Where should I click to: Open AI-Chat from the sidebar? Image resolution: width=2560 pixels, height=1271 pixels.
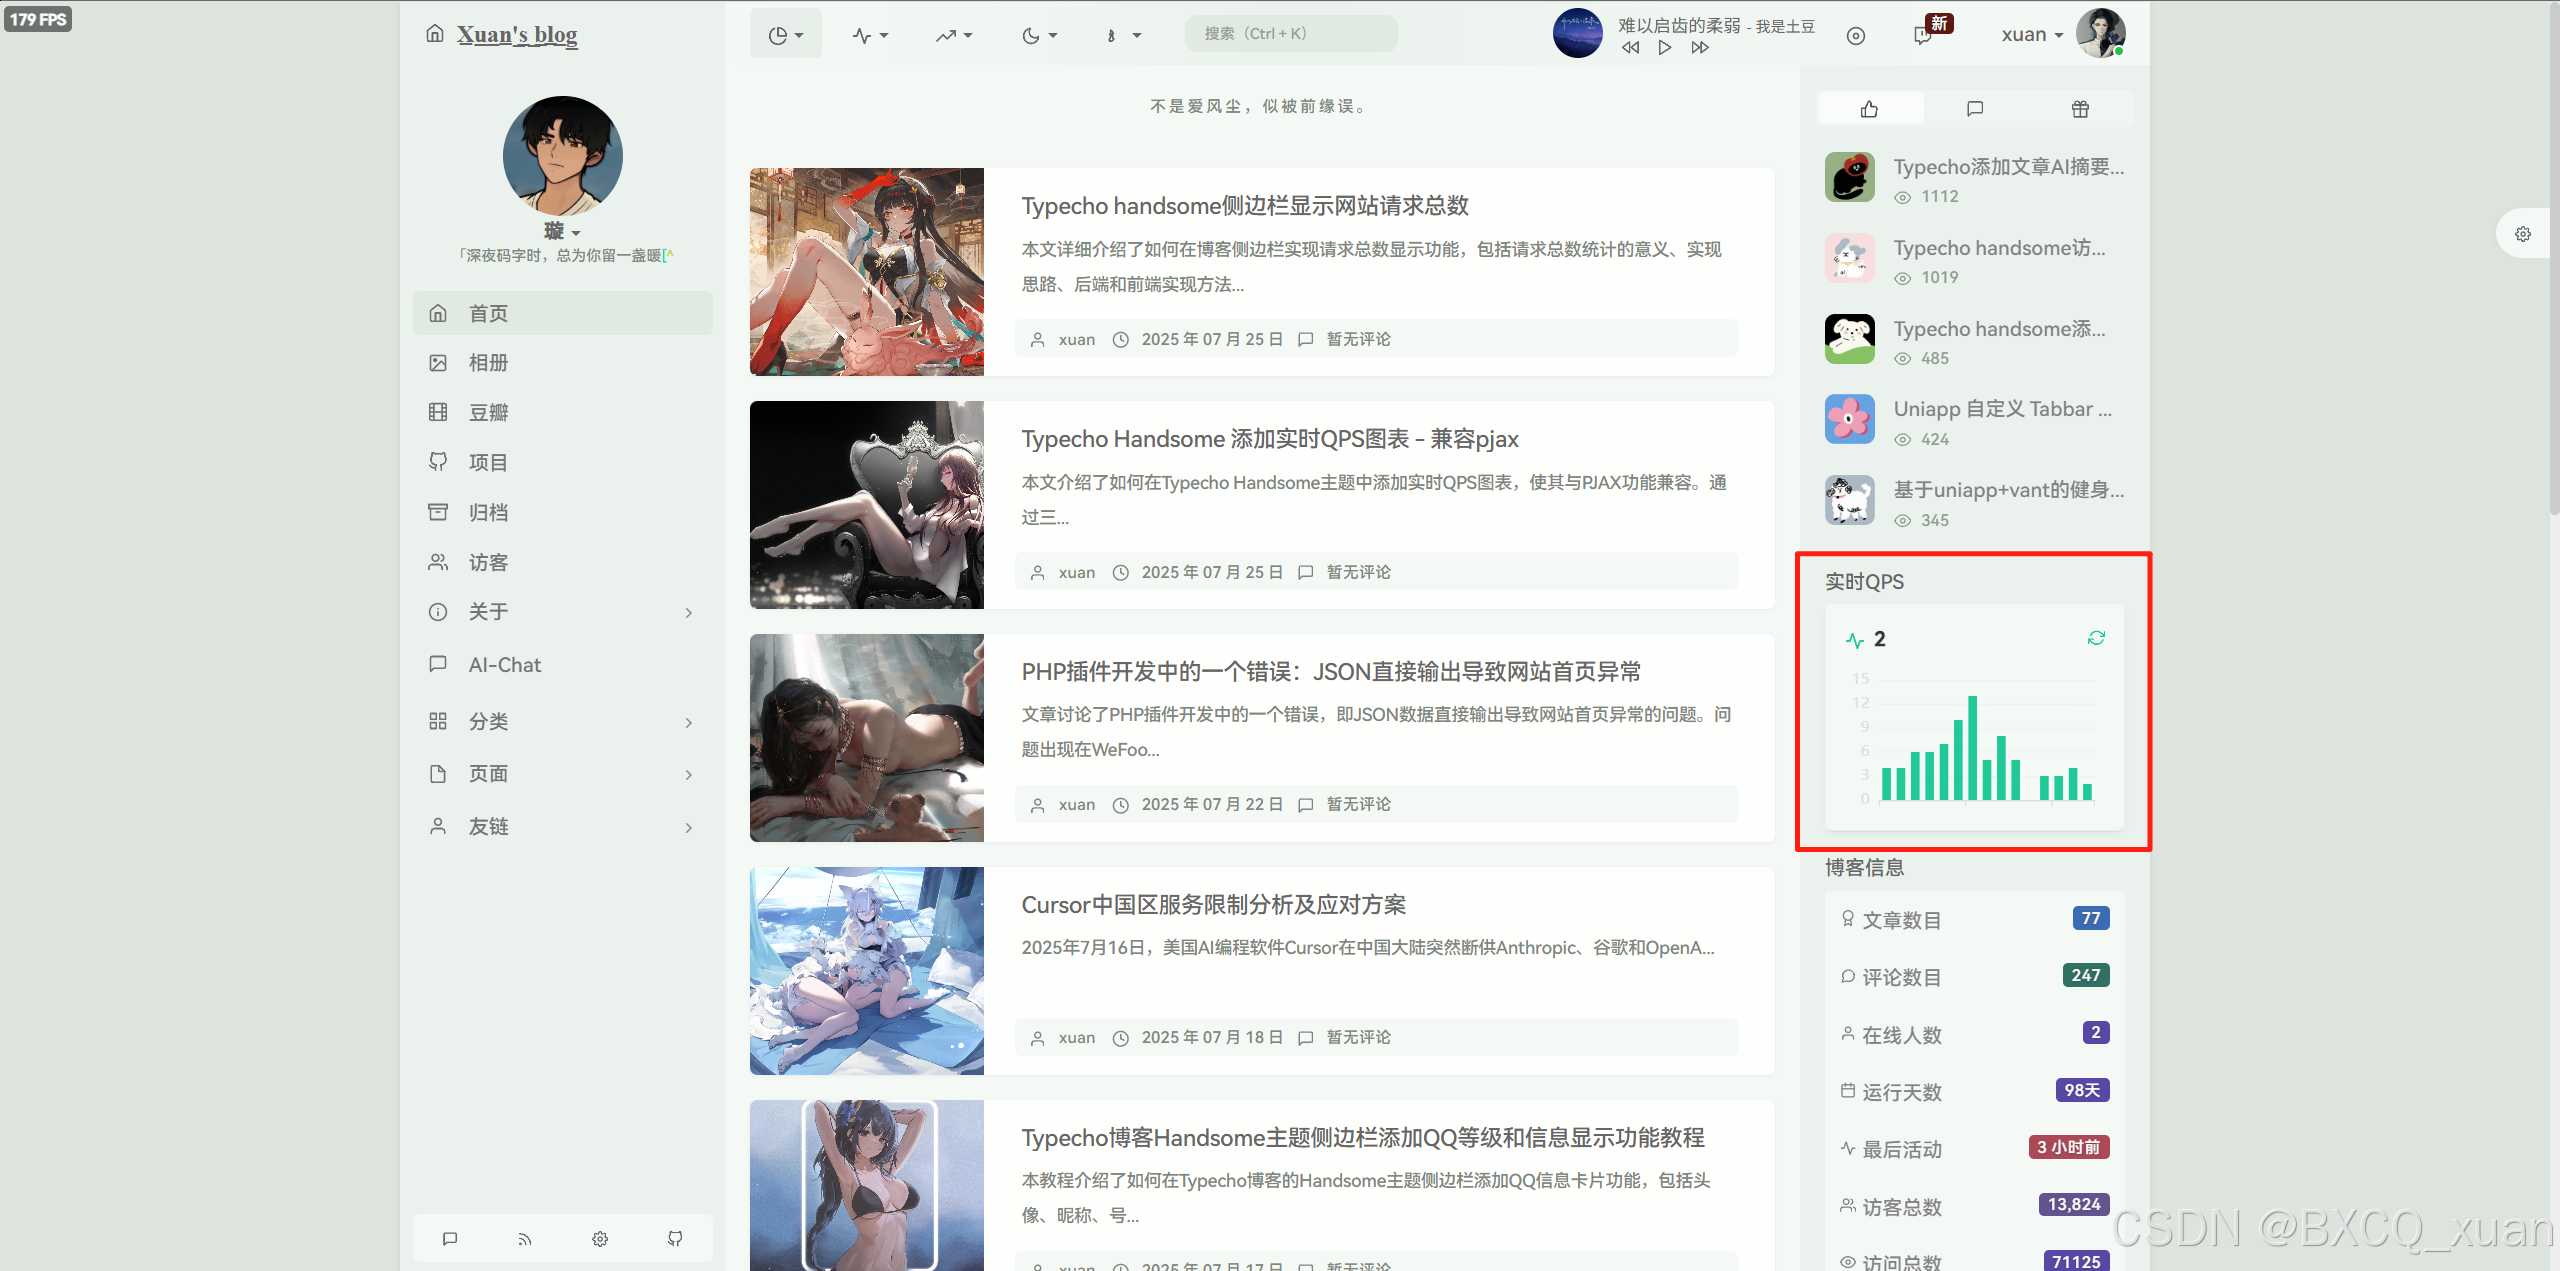pyautogui.click(x=563, y=665)
